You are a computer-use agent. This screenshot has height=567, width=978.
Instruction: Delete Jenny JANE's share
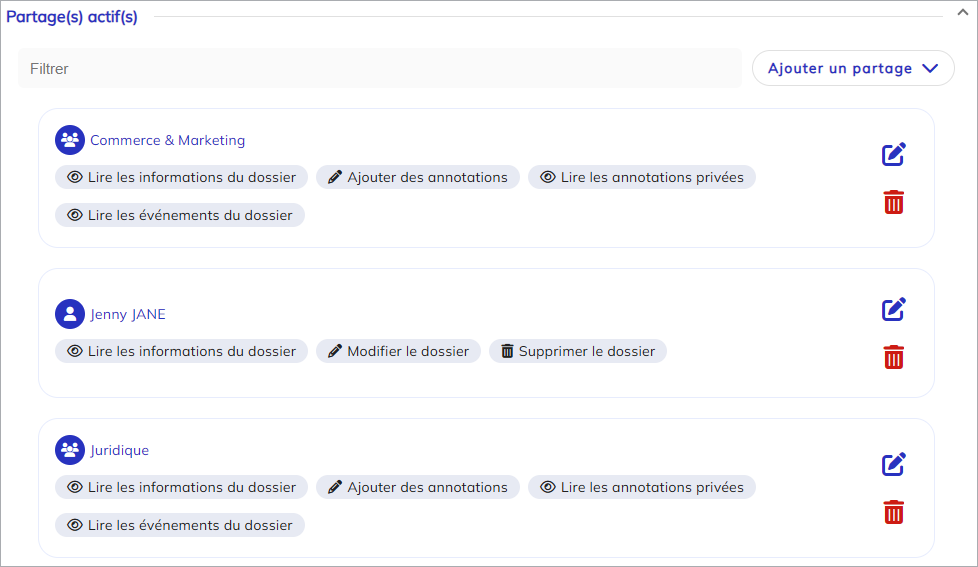[893, 357]
